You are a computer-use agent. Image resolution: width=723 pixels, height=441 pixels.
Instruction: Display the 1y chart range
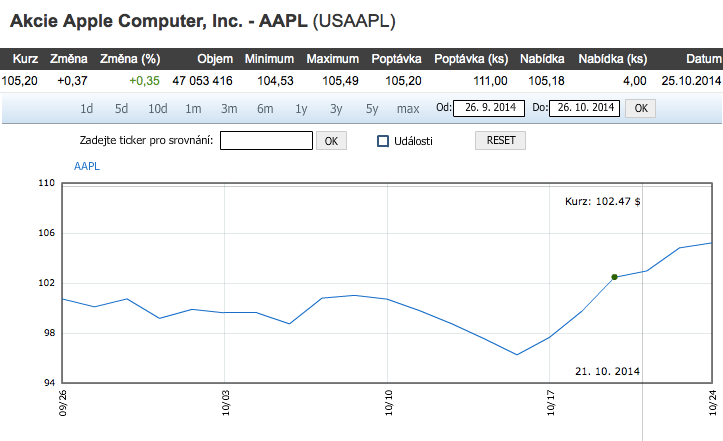(x=301, y=108)
